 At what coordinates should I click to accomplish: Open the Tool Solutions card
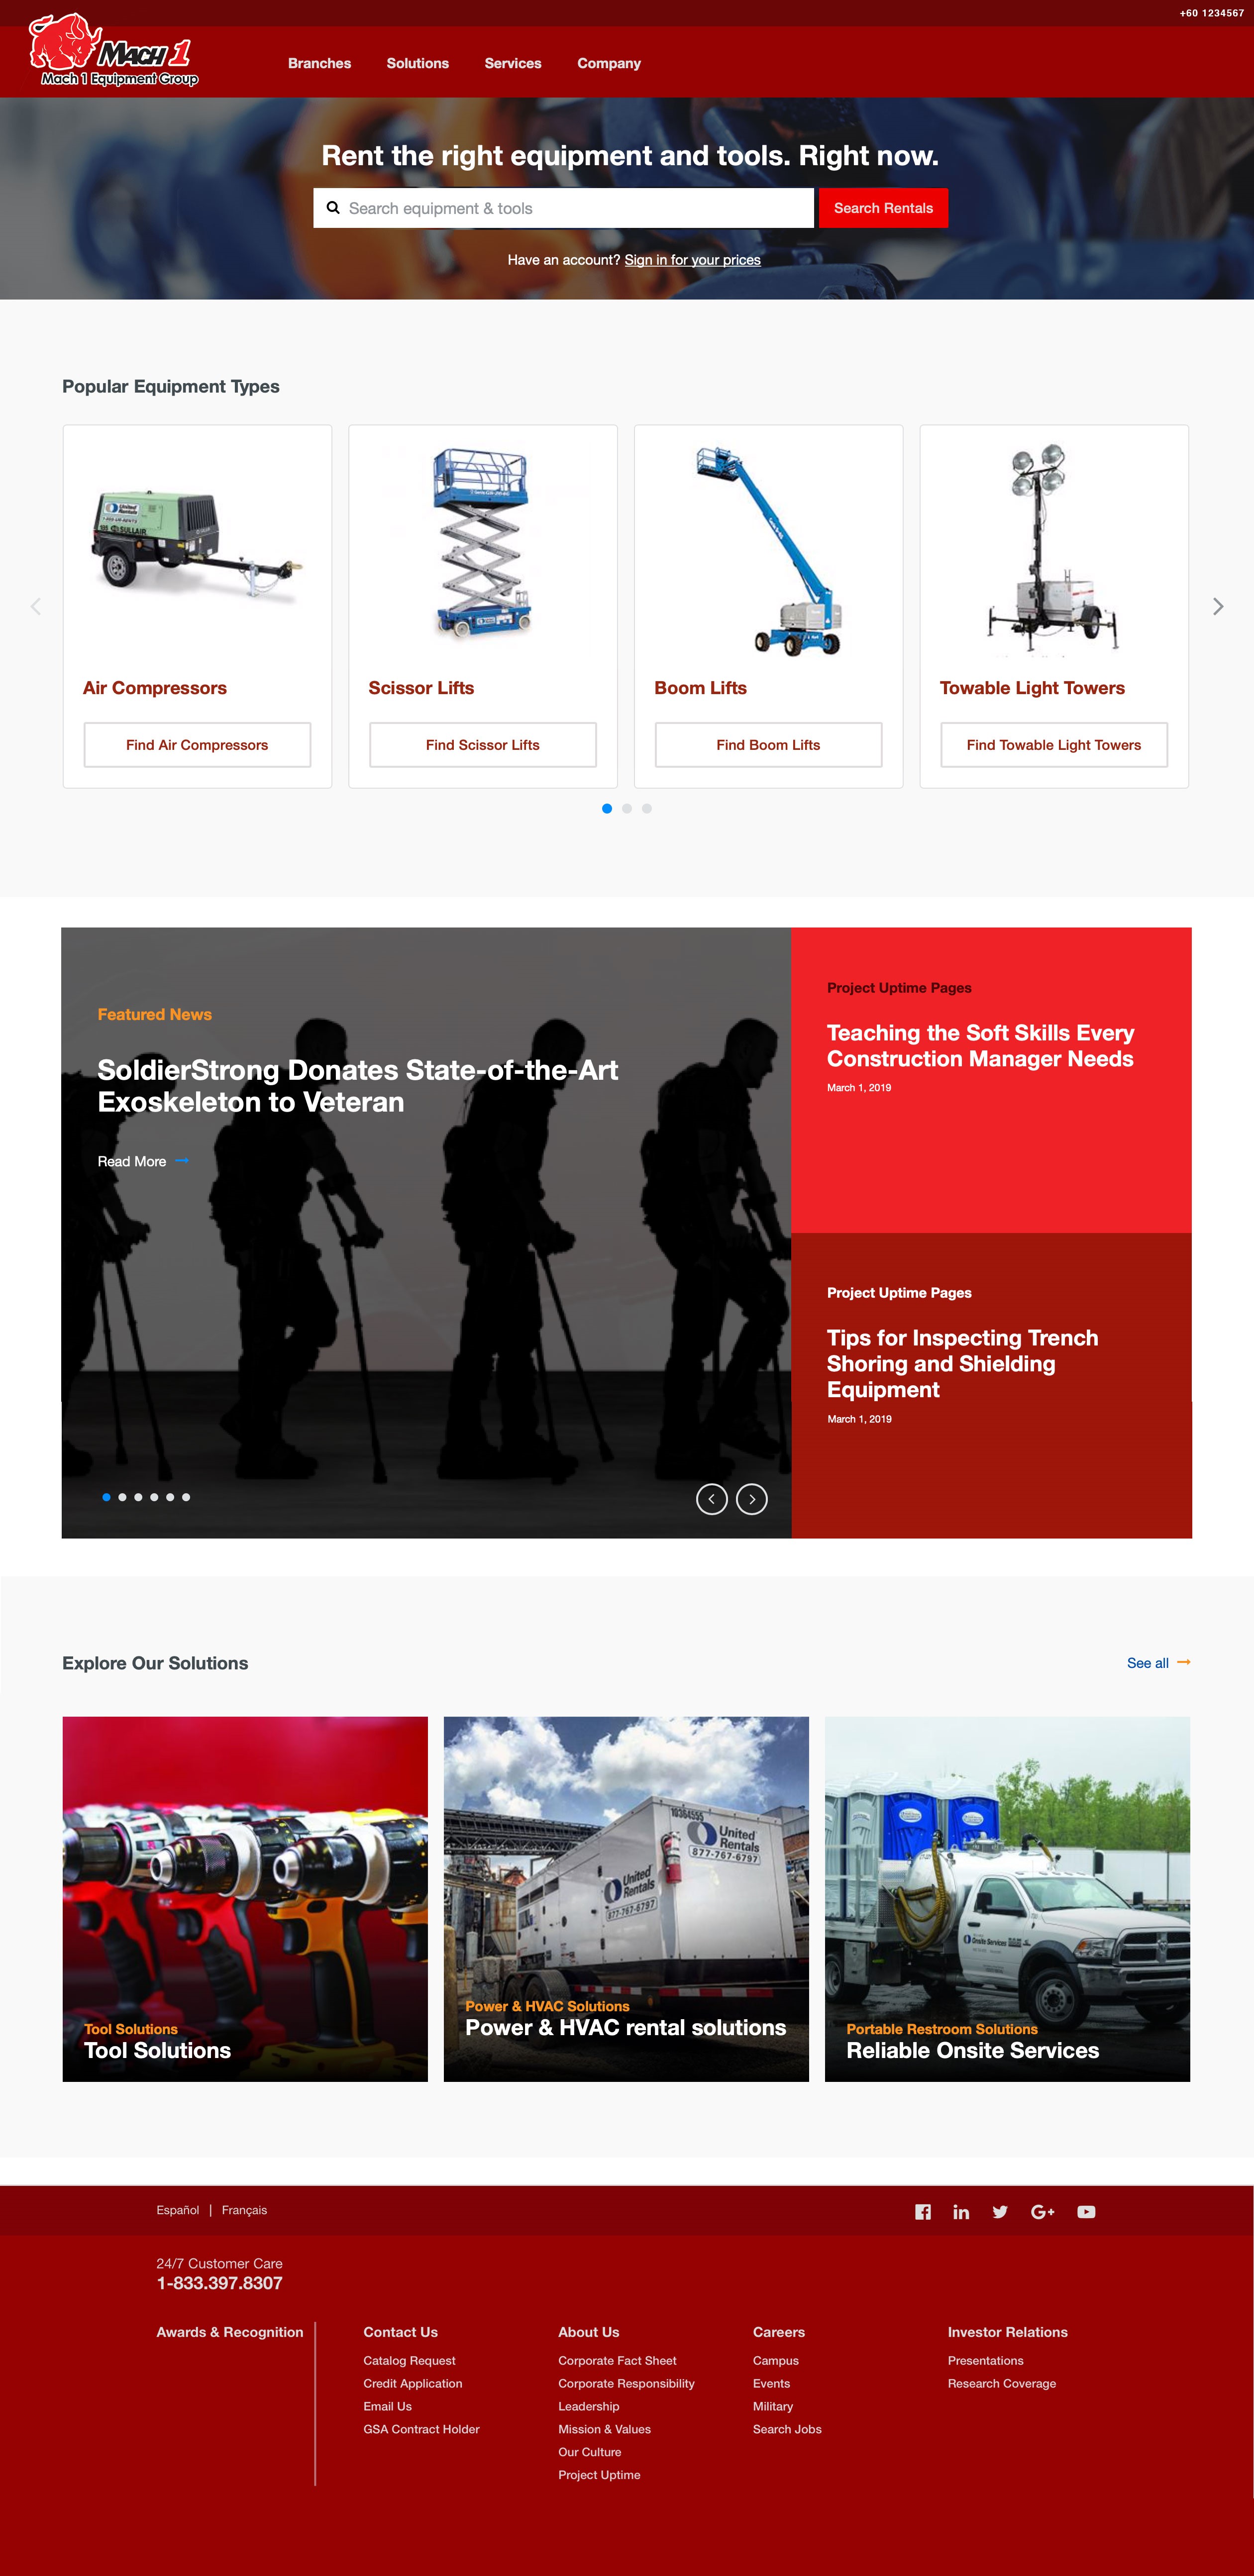(245, 1899)
